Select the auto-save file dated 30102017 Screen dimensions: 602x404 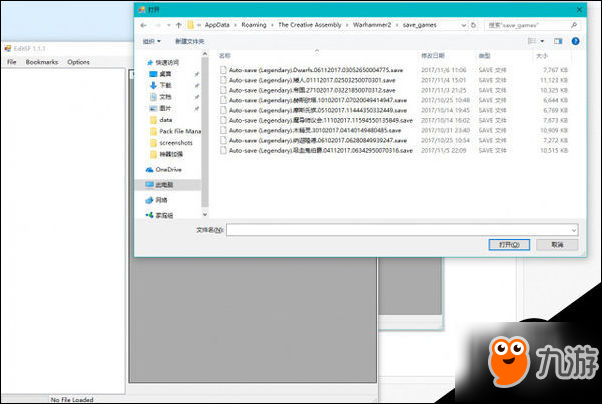pos(315,130)
